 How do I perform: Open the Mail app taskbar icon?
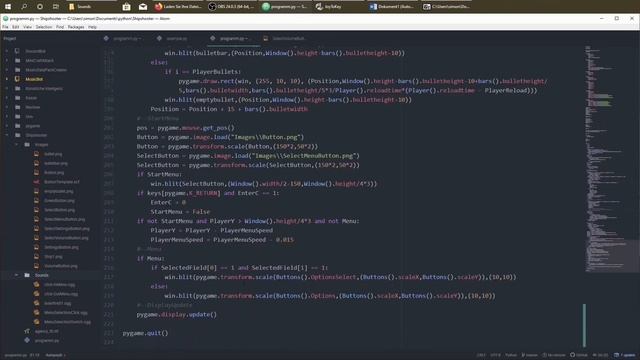tap(143, 7)
